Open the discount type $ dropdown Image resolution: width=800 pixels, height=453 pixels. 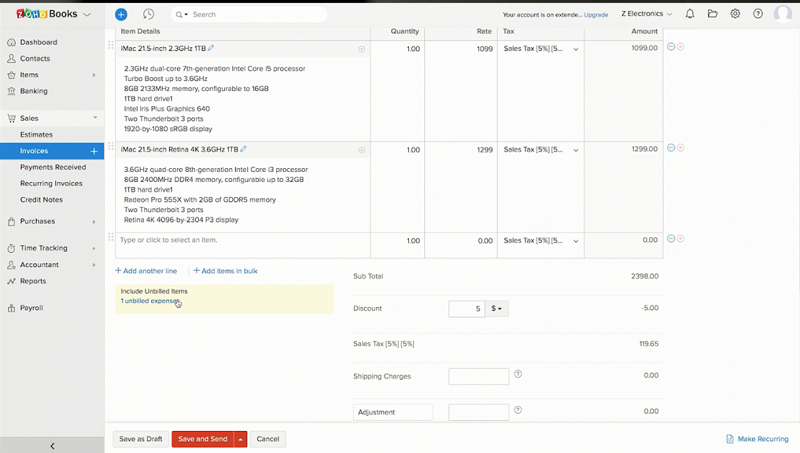pyautogui.click(x=496, y=309)
